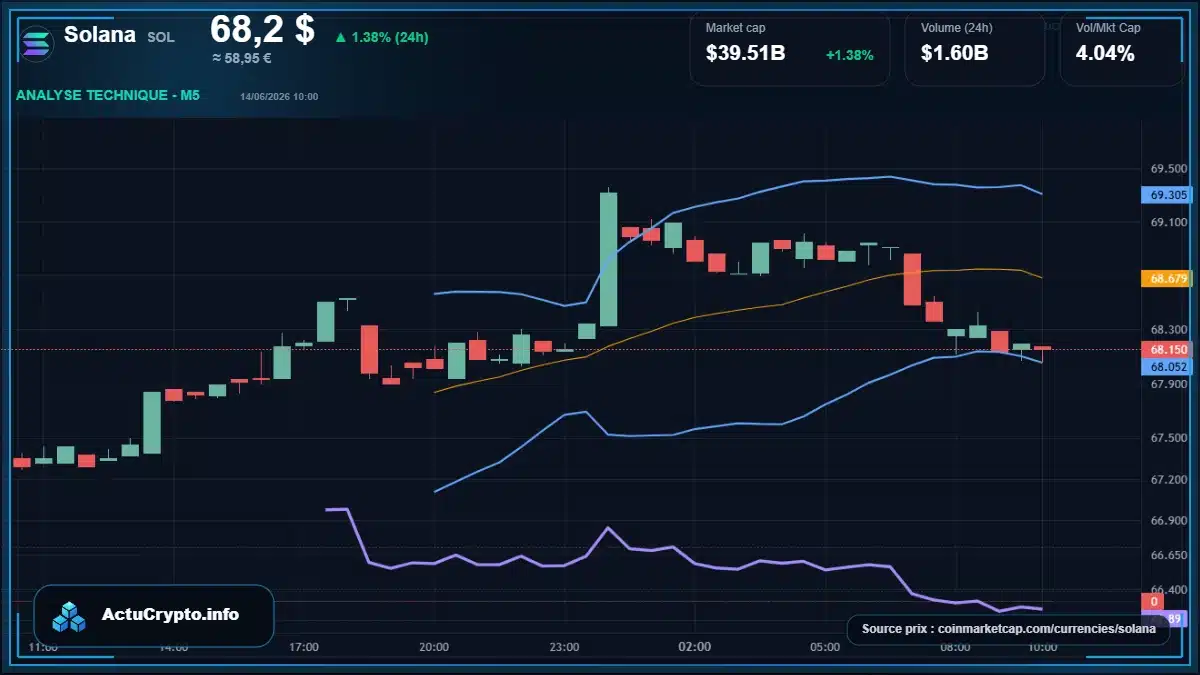Screen dimensions: 1200x675
Task: Click the +1.38% market cap change
Action: pos(849,55)
